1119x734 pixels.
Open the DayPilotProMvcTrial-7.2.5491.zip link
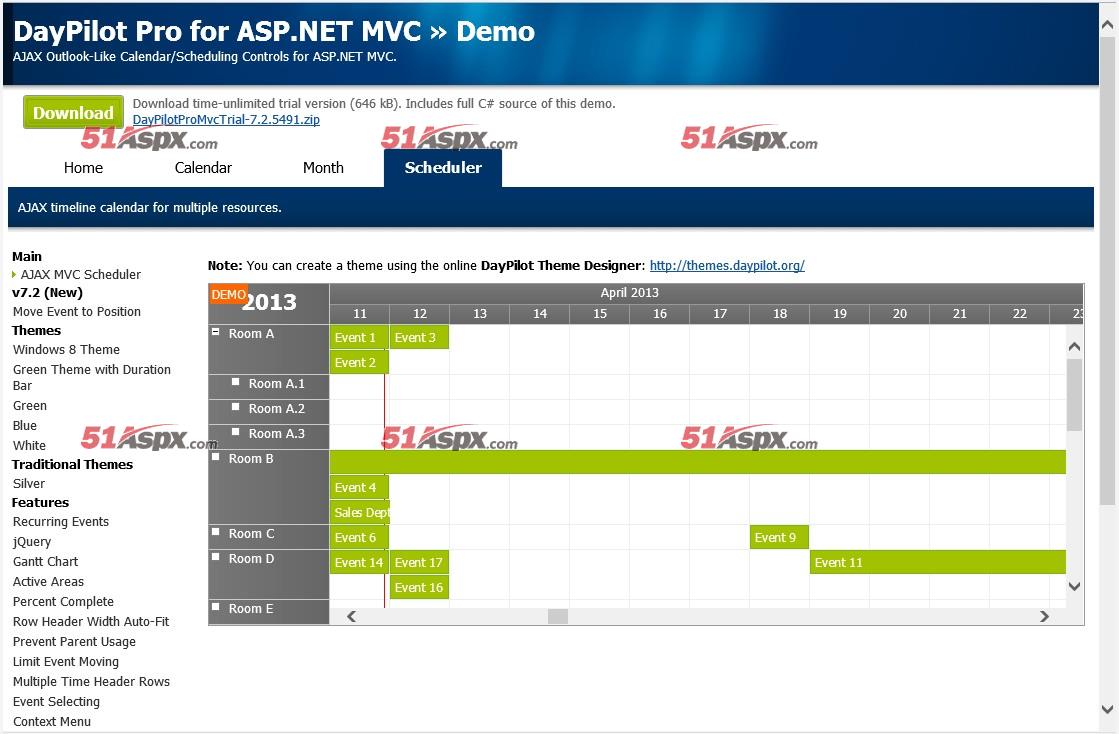226,120
